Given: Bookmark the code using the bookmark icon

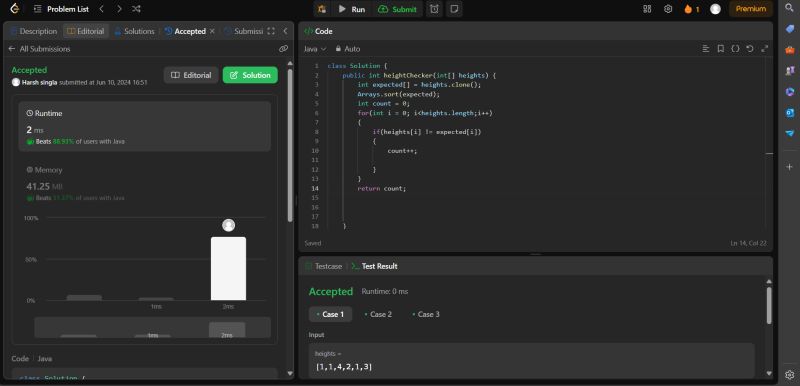Looking at the screenshot, I should [720, 49].
